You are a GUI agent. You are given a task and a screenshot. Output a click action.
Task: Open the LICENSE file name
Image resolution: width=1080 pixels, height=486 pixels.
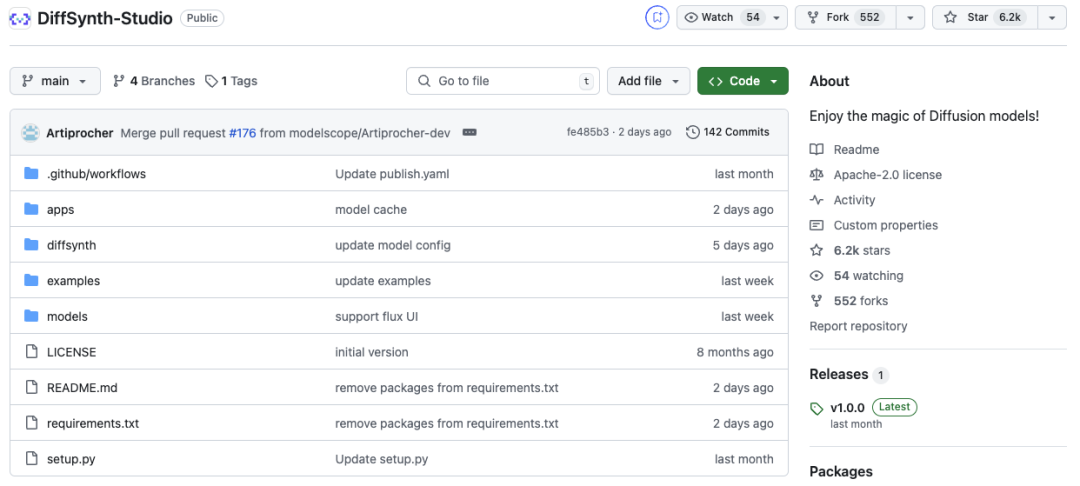pos(72,352)
